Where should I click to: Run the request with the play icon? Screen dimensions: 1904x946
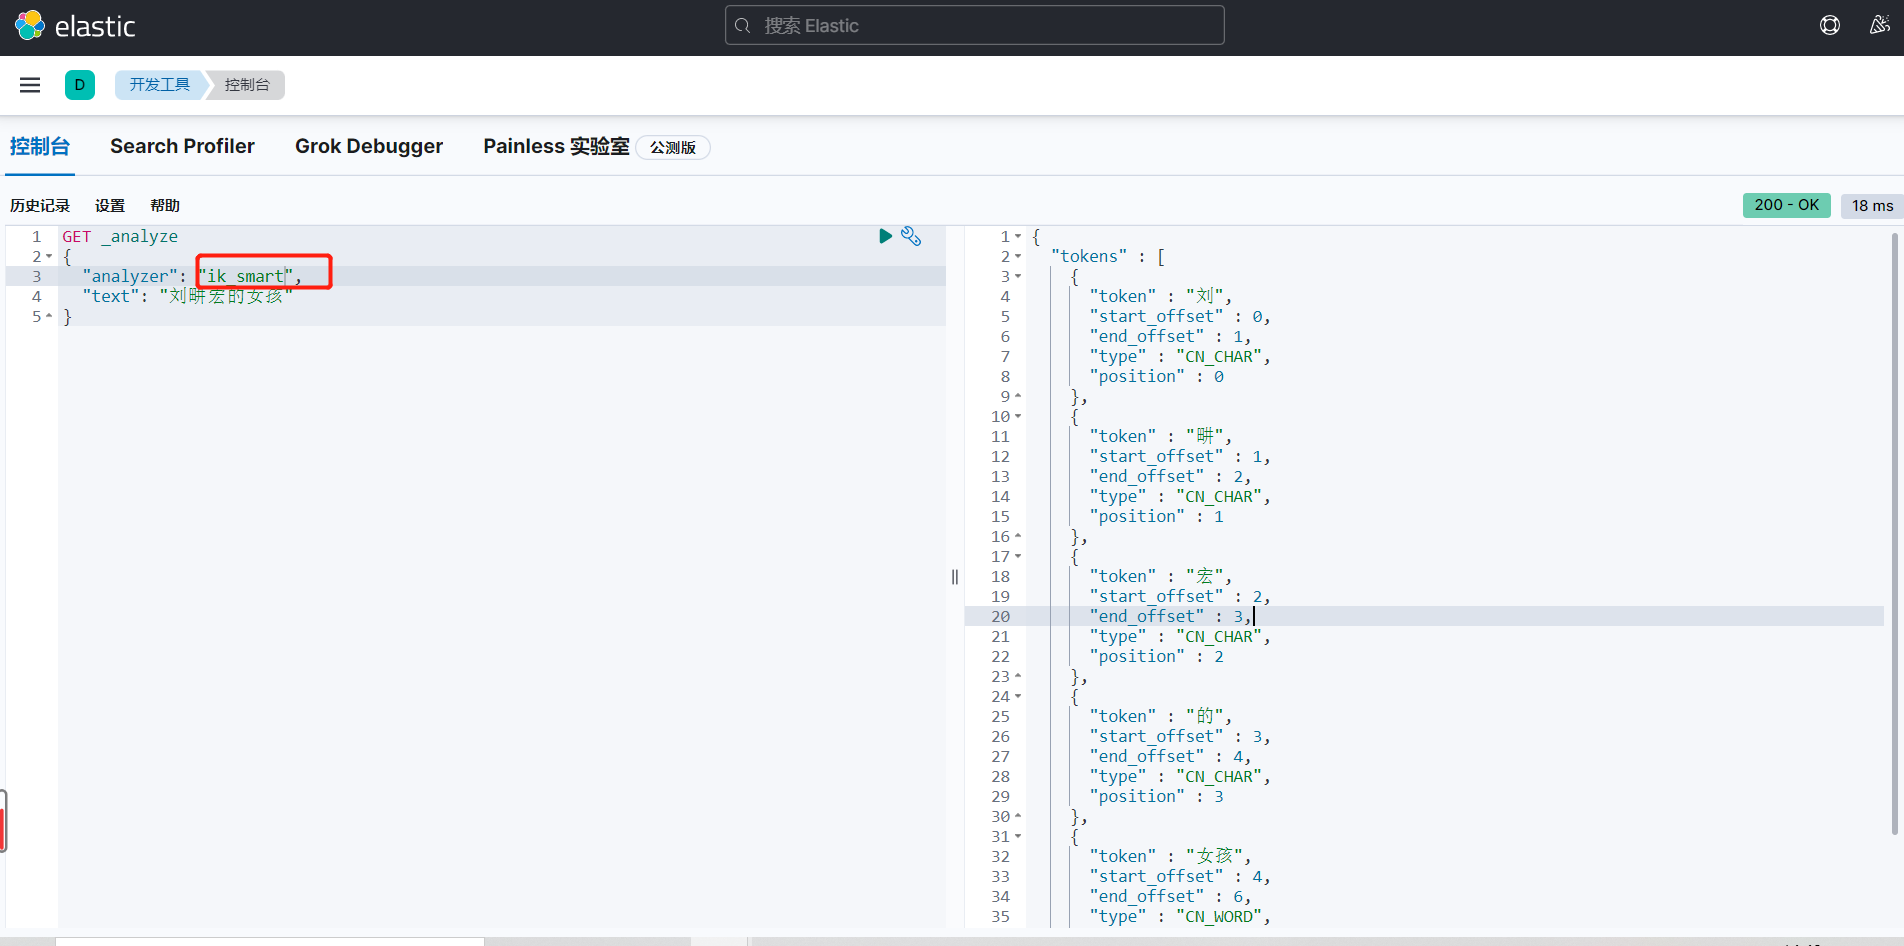coord(885,236)
